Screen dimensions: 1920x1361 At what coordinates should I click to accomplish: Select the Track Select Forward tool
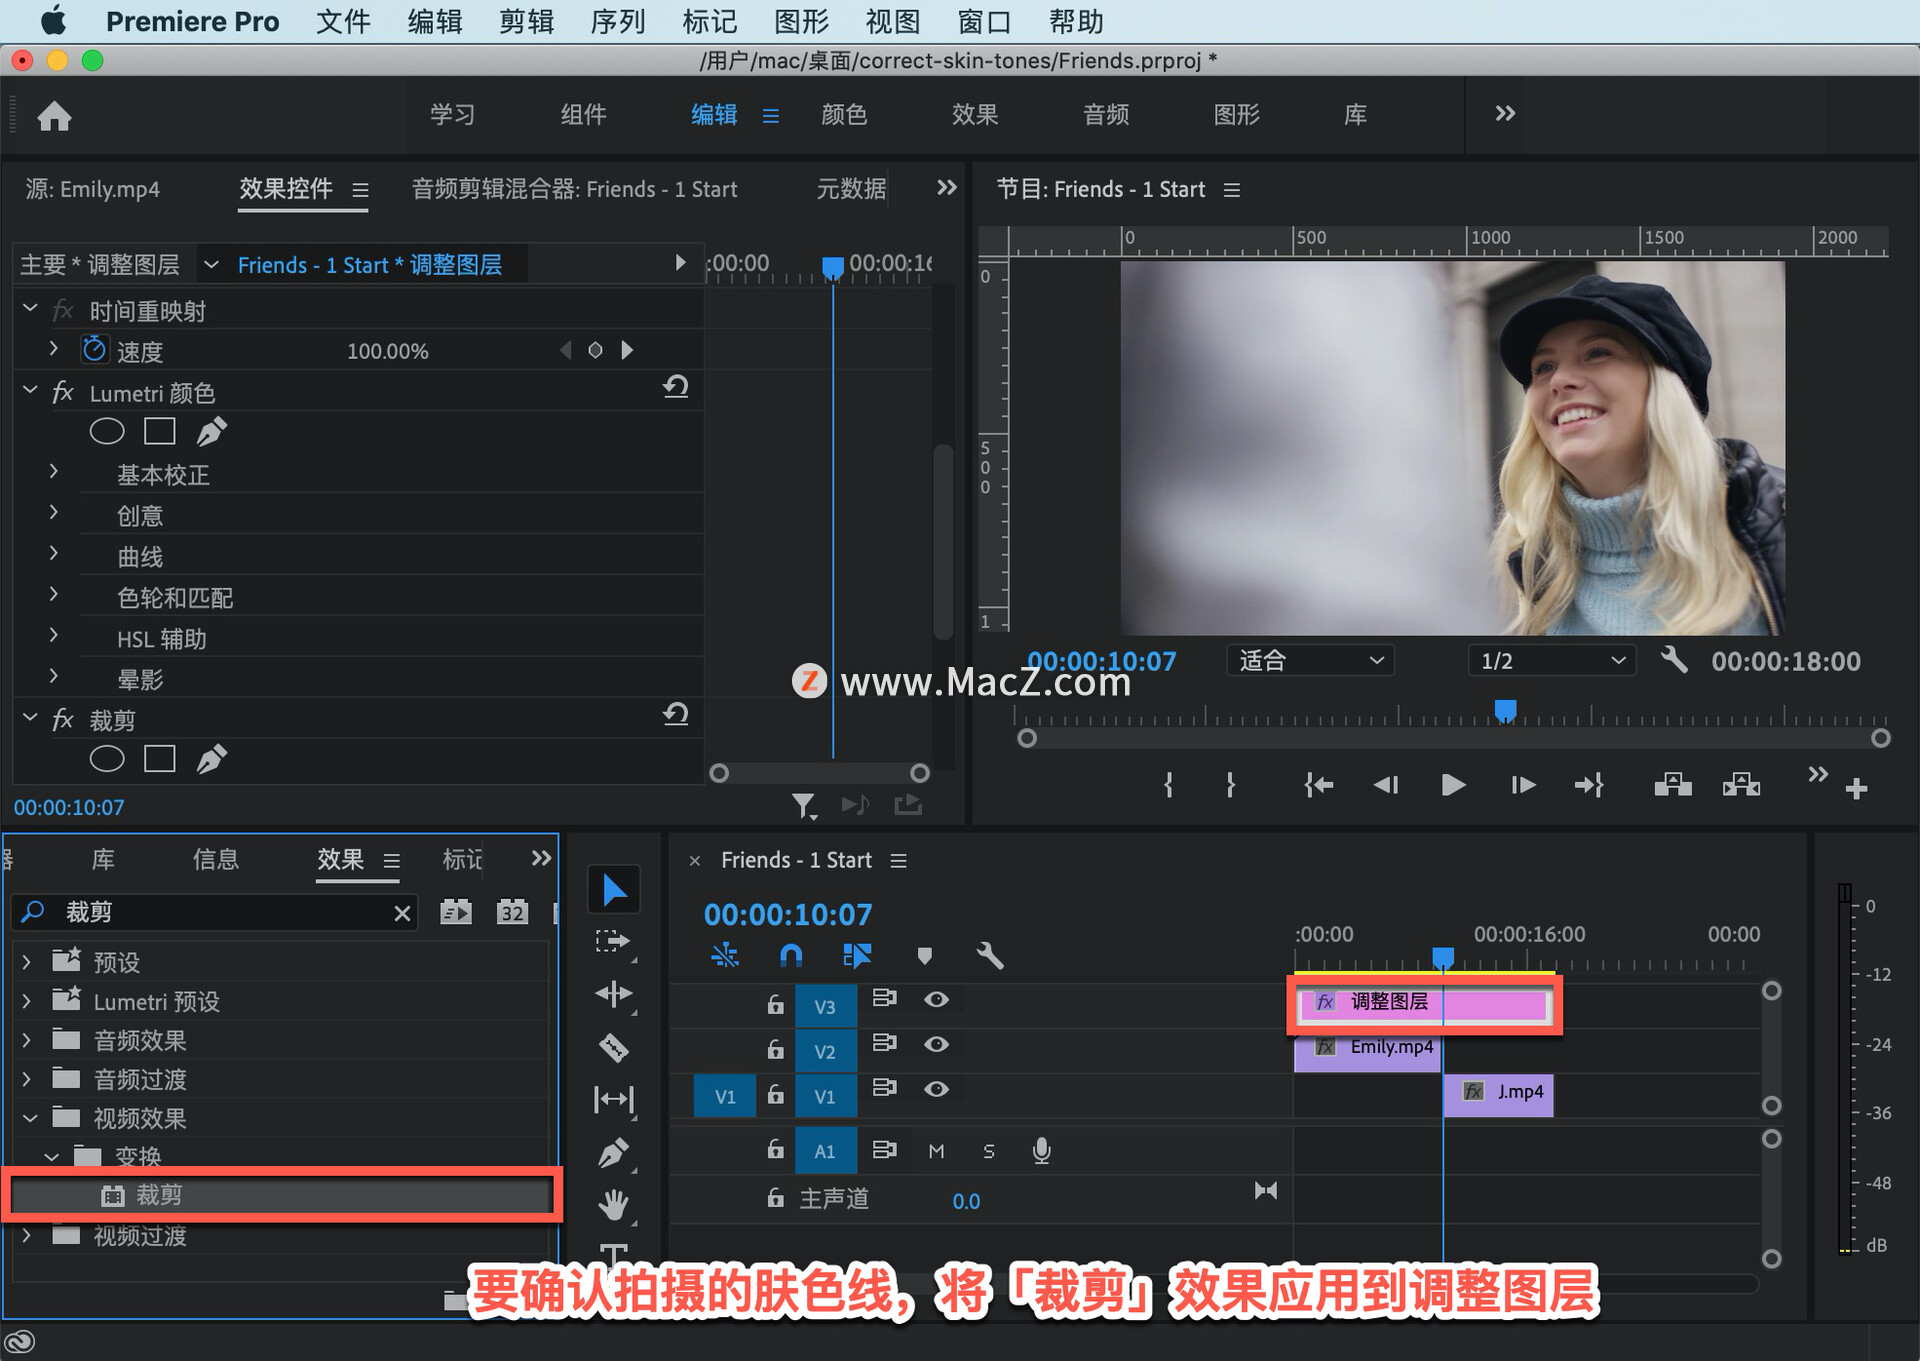click(x=613, y=941)
